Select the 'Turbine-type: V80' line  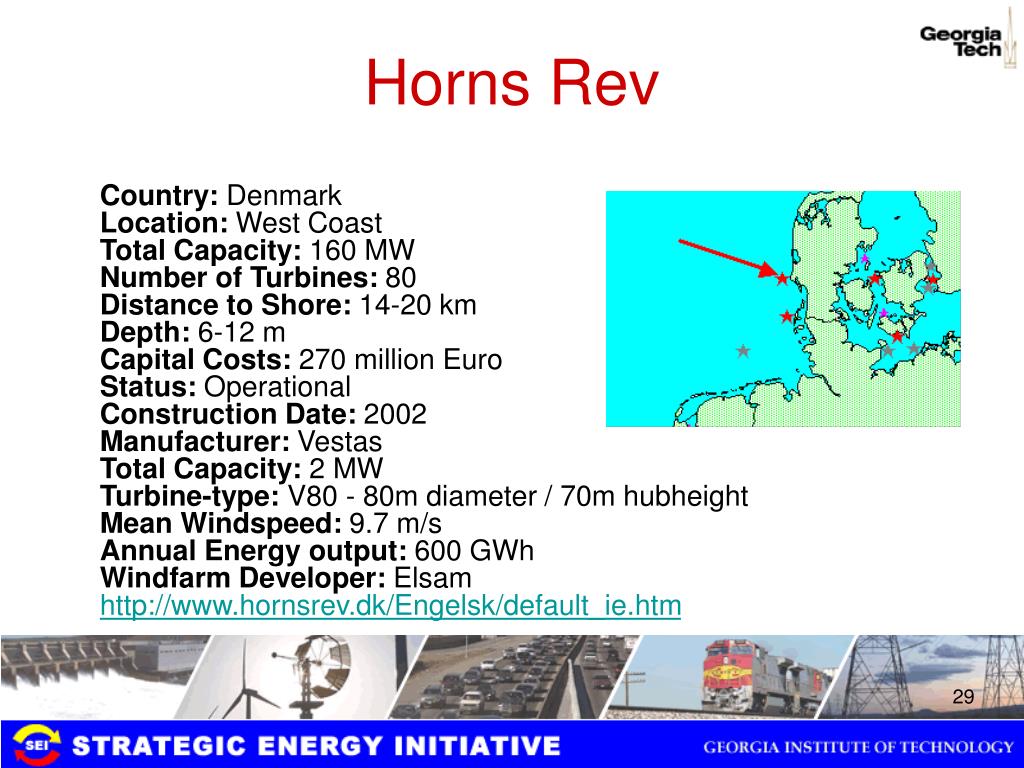click(424, 496)
